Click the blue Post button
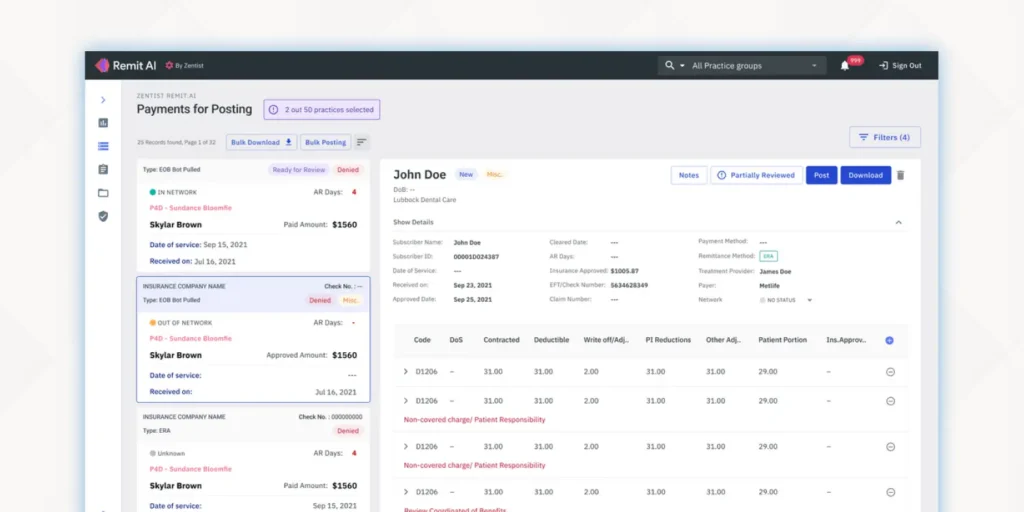Screen dimensions: 1024x512 pos(821,175)
